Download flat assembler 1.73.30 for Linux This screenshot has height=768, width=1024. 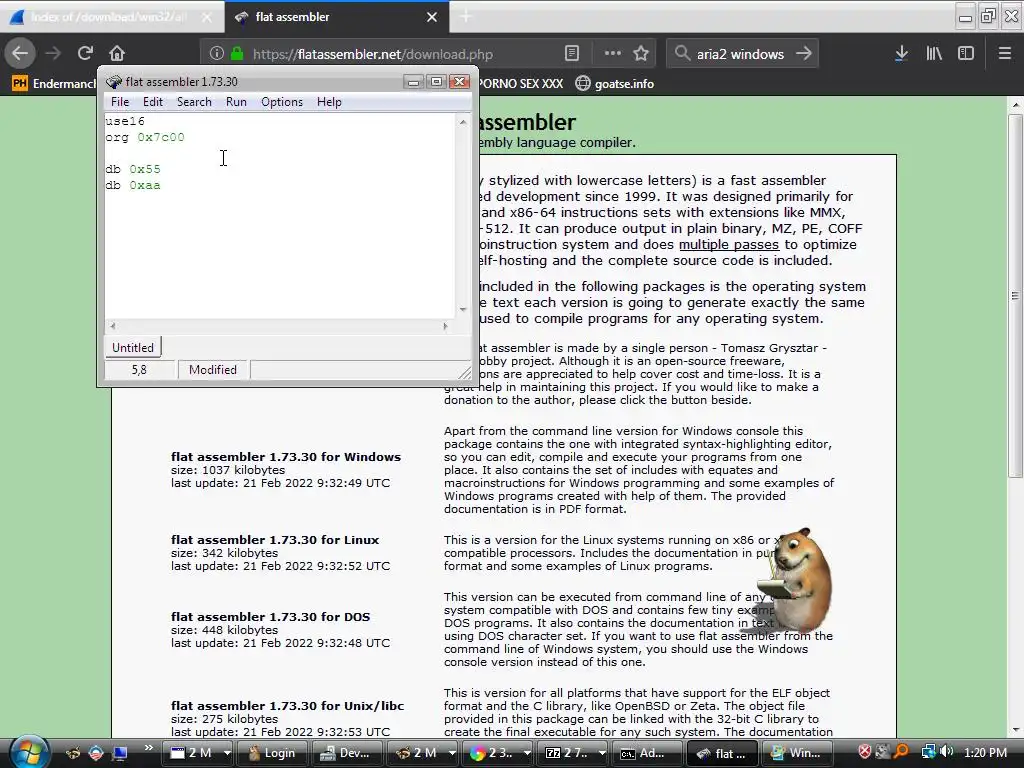coord(275,539)
